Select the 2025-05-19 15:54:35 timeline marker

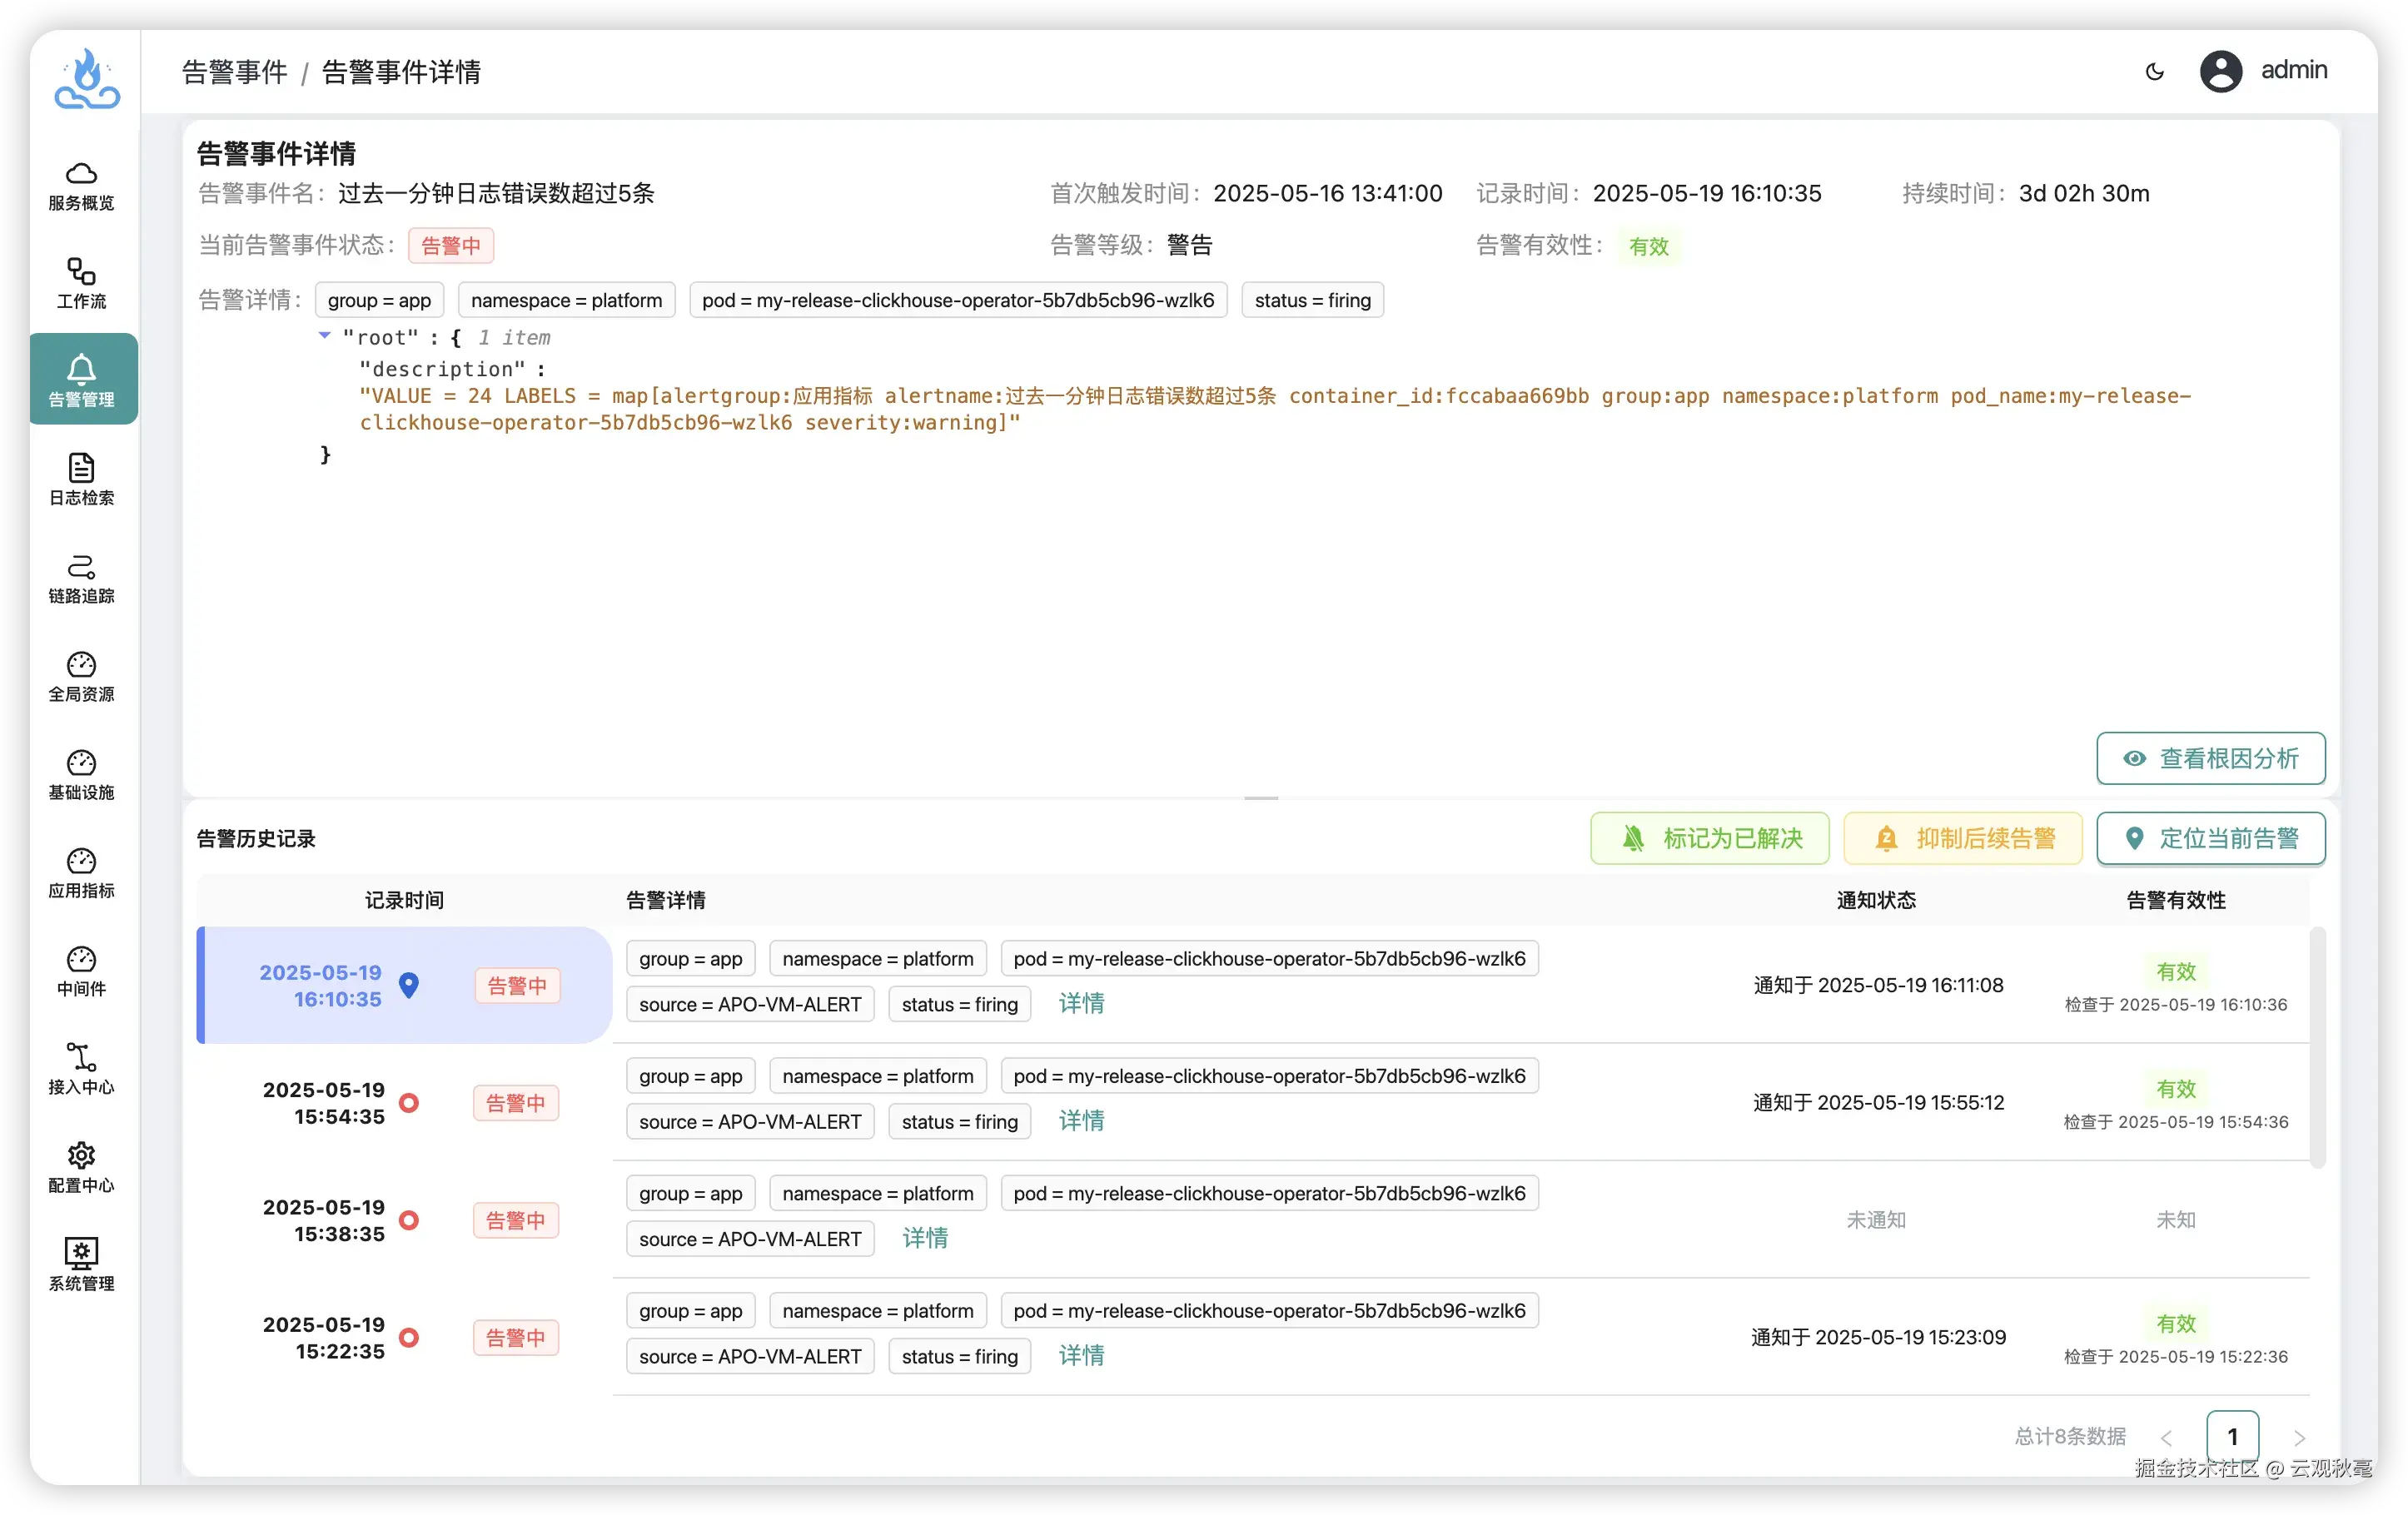(409, 1103)
